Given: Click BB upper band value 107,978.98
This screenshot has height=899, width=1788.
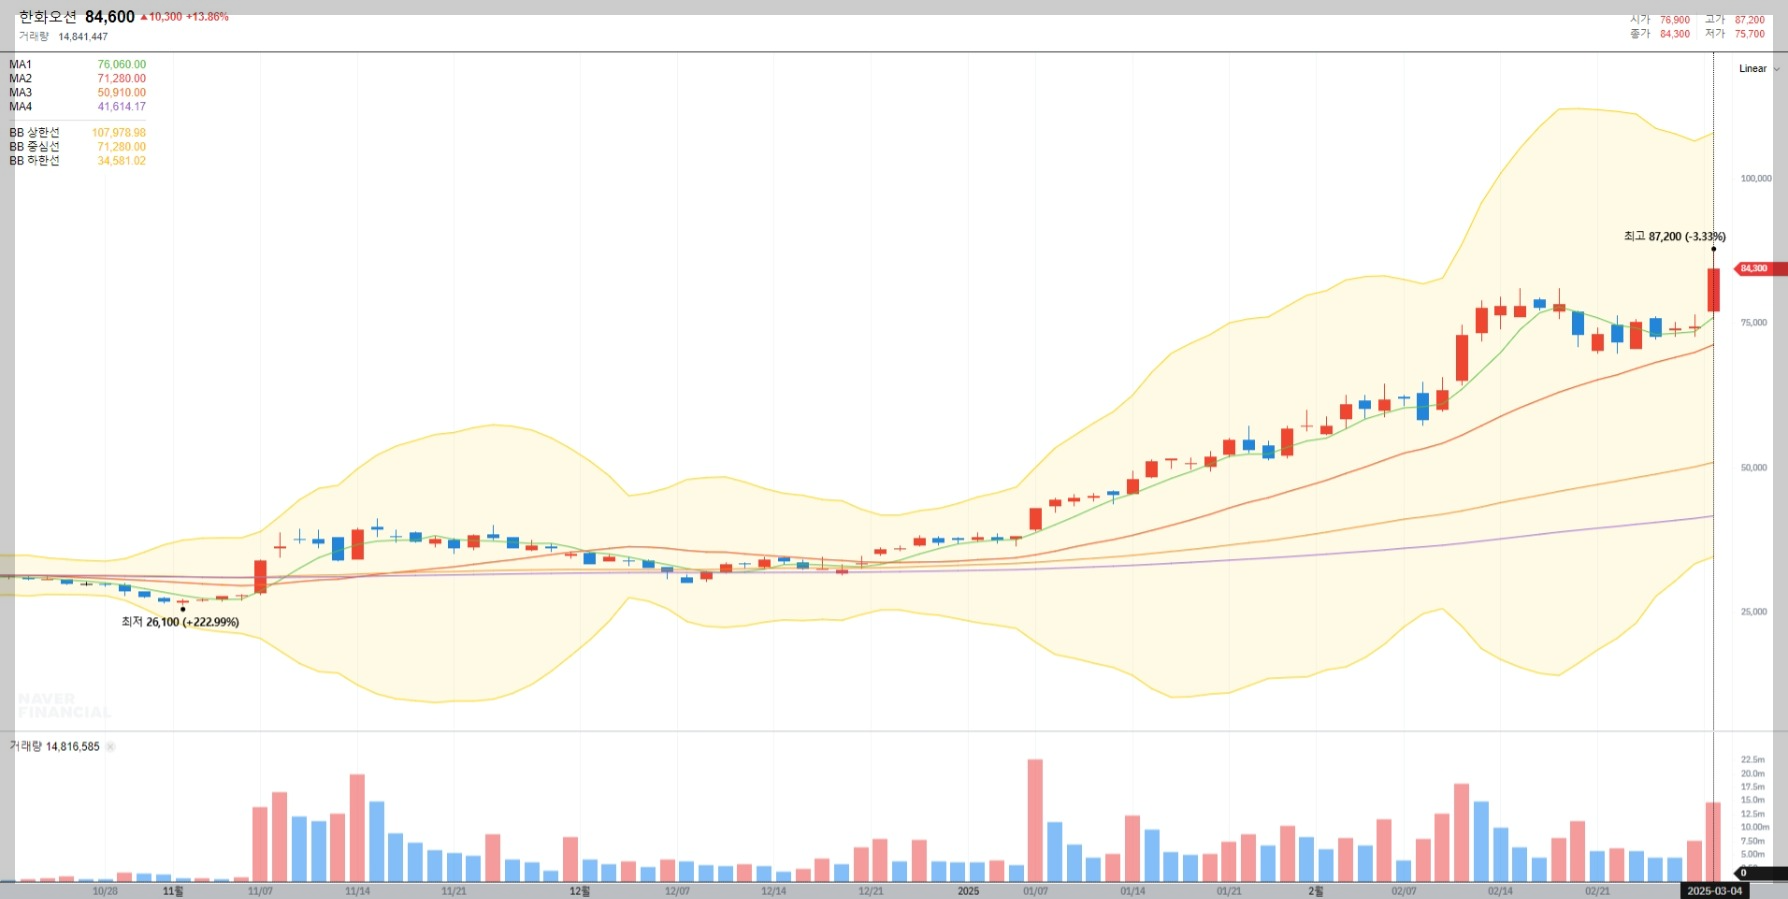Looking at the screenshot, I should [119, 133].
